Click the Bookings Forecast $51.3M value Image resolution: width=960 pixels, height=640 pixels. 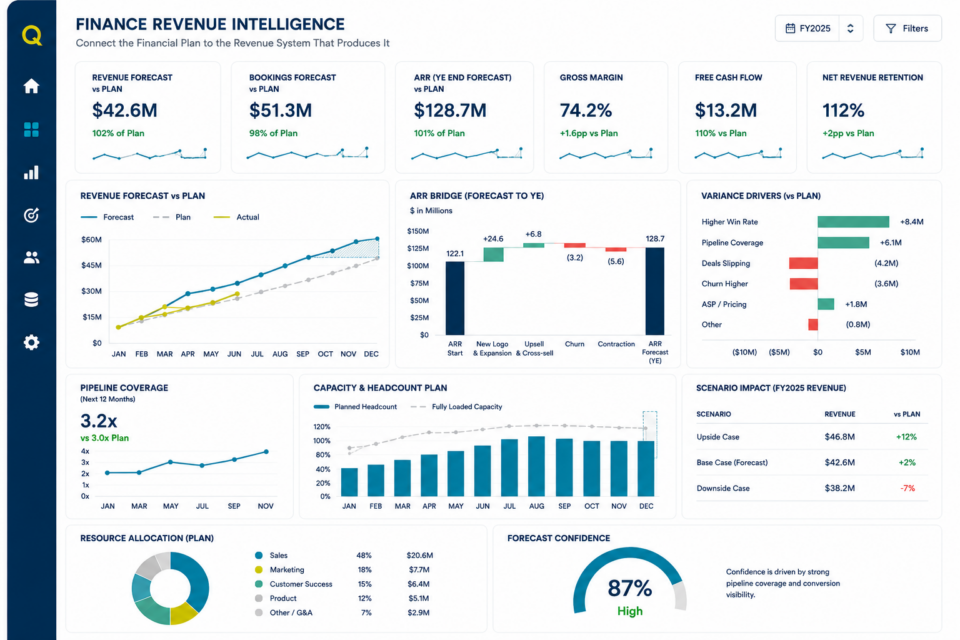(280, 110)
